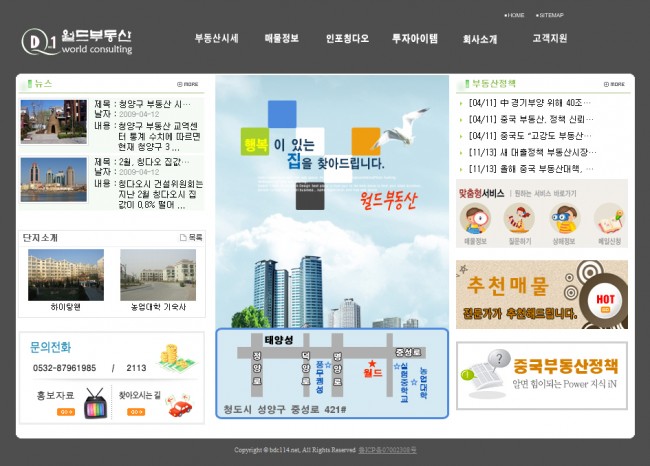Click the 풍무퀜성 label on map
The image size is (650, 466).
pyautogui.click(x=320, y=377)
